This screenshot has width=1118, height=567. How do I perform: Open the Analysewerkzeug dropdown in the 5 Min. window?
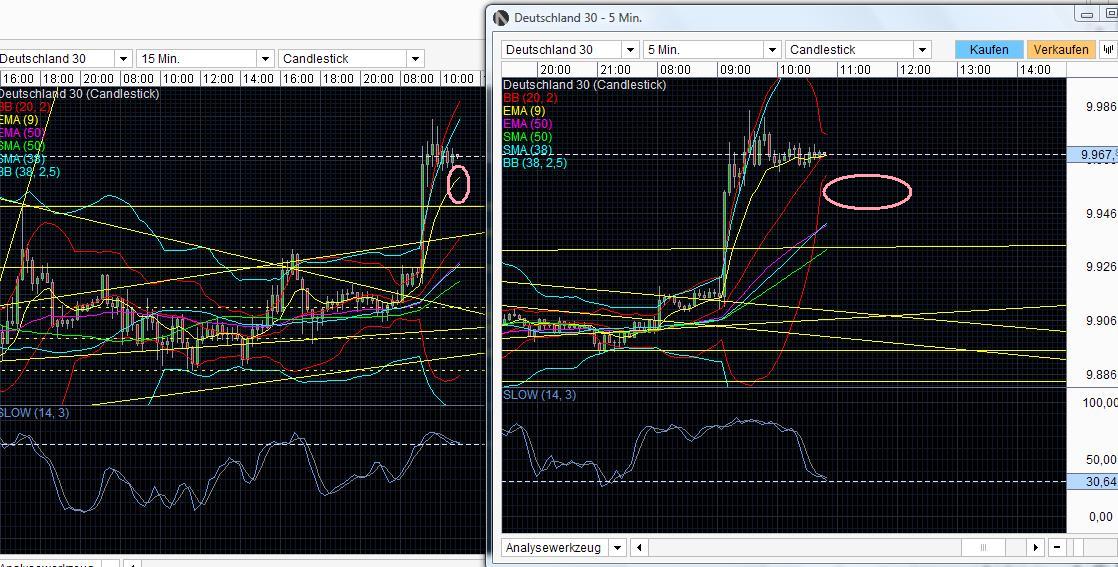point(617,548)
